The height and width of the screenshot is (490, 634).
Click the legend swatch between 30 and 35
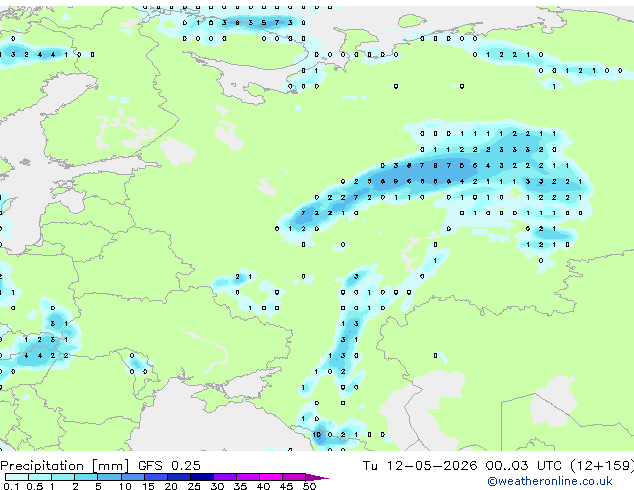coord(225,477)
